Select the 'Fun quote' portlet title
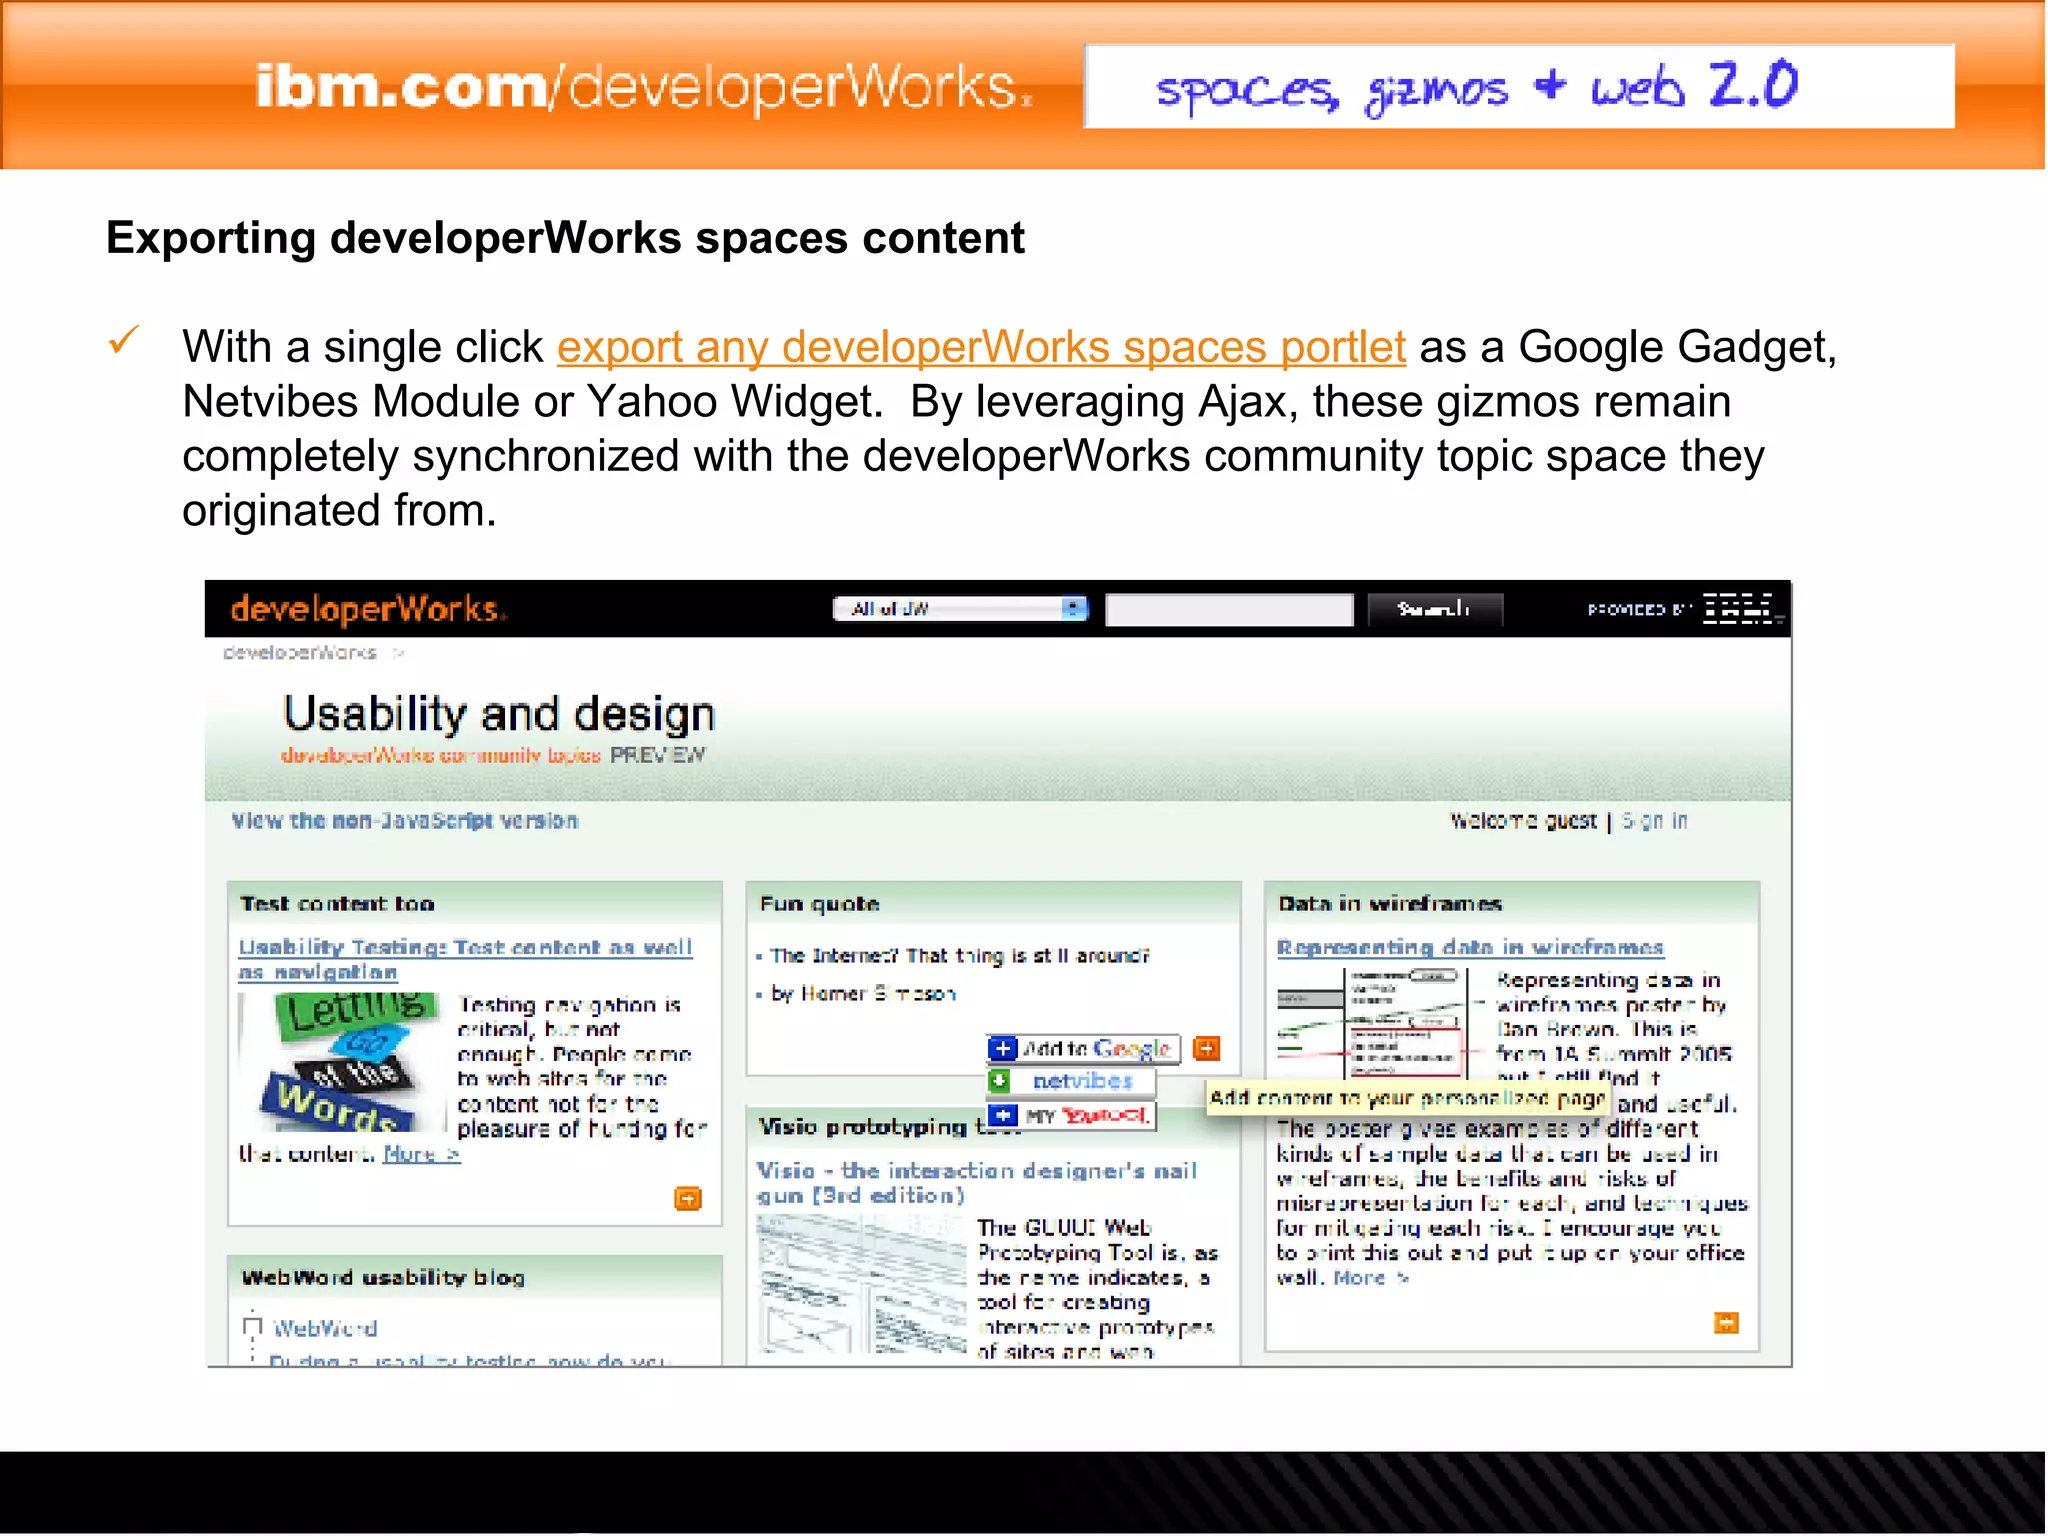The image size is (2048, 1536). (820, 904)
